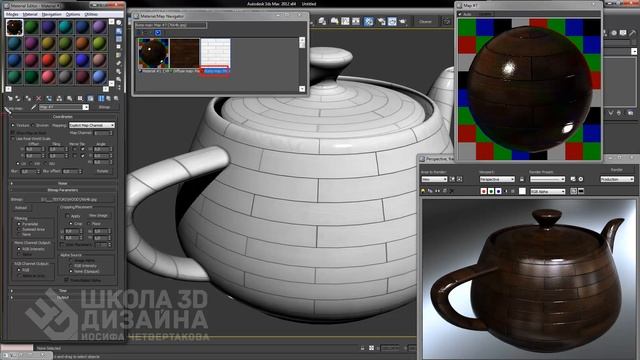
Task: Open Viewport dropdown showing Perspective
Action: pos(497,179)
